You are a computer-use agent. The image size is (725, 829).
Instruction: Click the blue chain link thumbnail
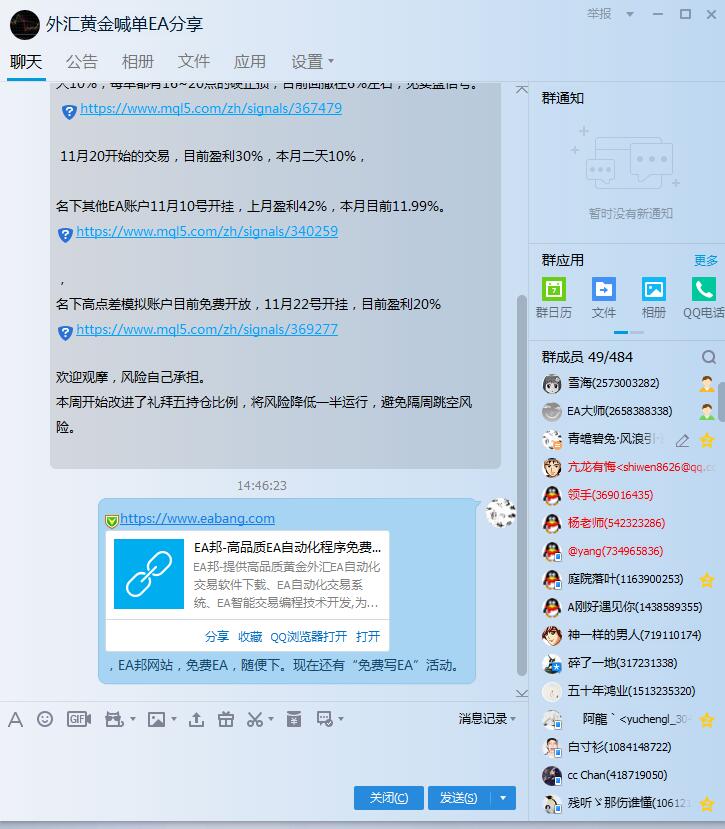point(149,574)
